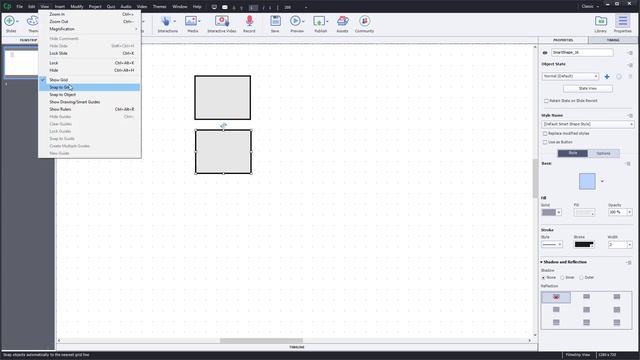This screenshot has height=360, width=640.
Task: Select the None shadow radio button
Action: [544, 278]
